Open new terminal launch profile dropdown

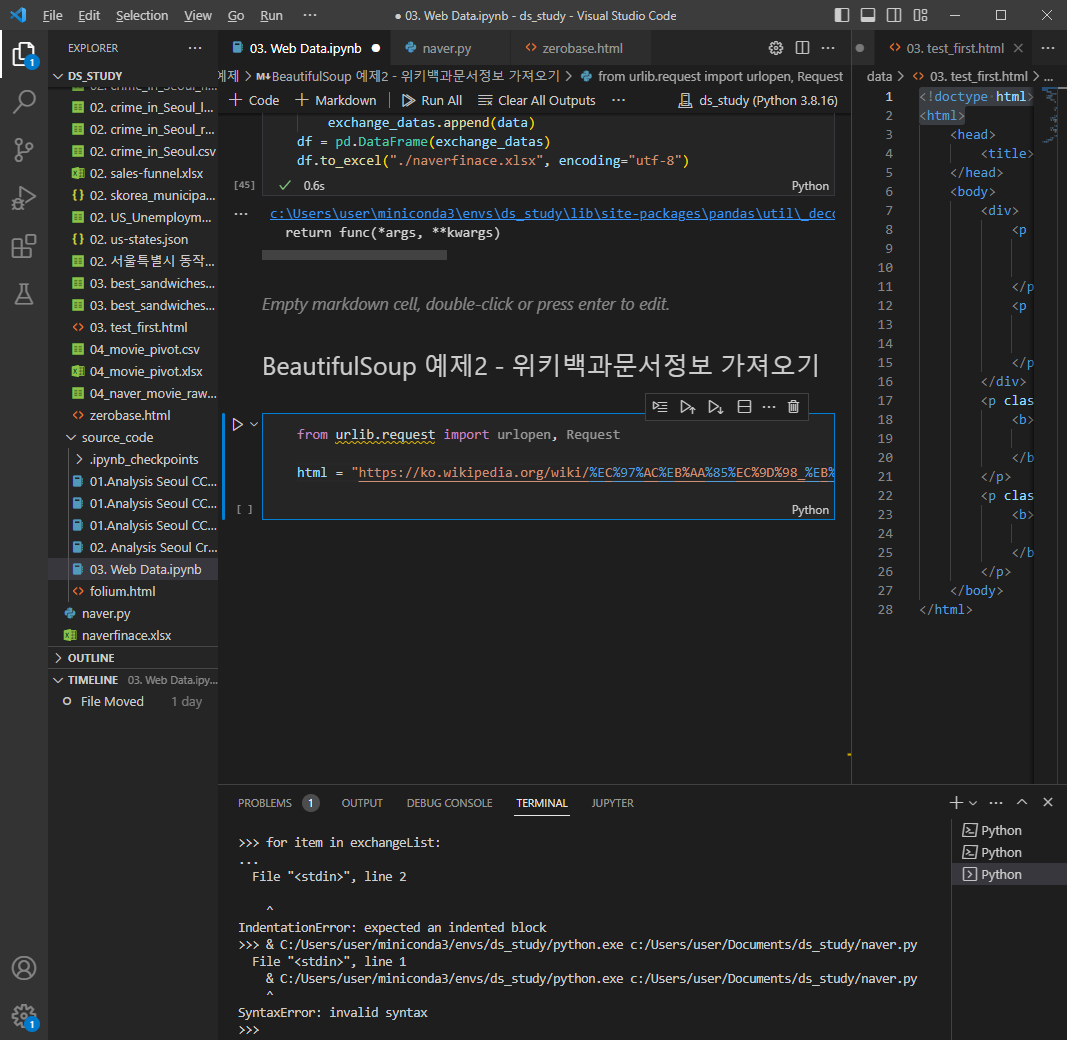point(973,803)
